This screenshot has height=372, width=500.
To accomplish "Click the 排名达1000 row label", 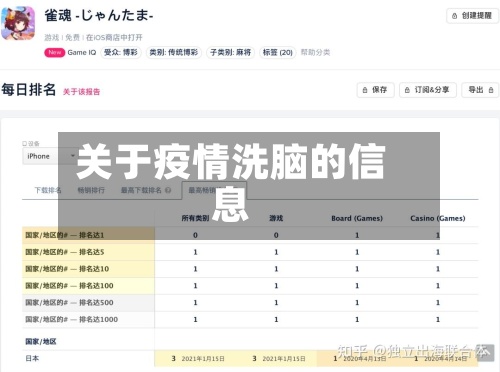I will pos(88,319).
